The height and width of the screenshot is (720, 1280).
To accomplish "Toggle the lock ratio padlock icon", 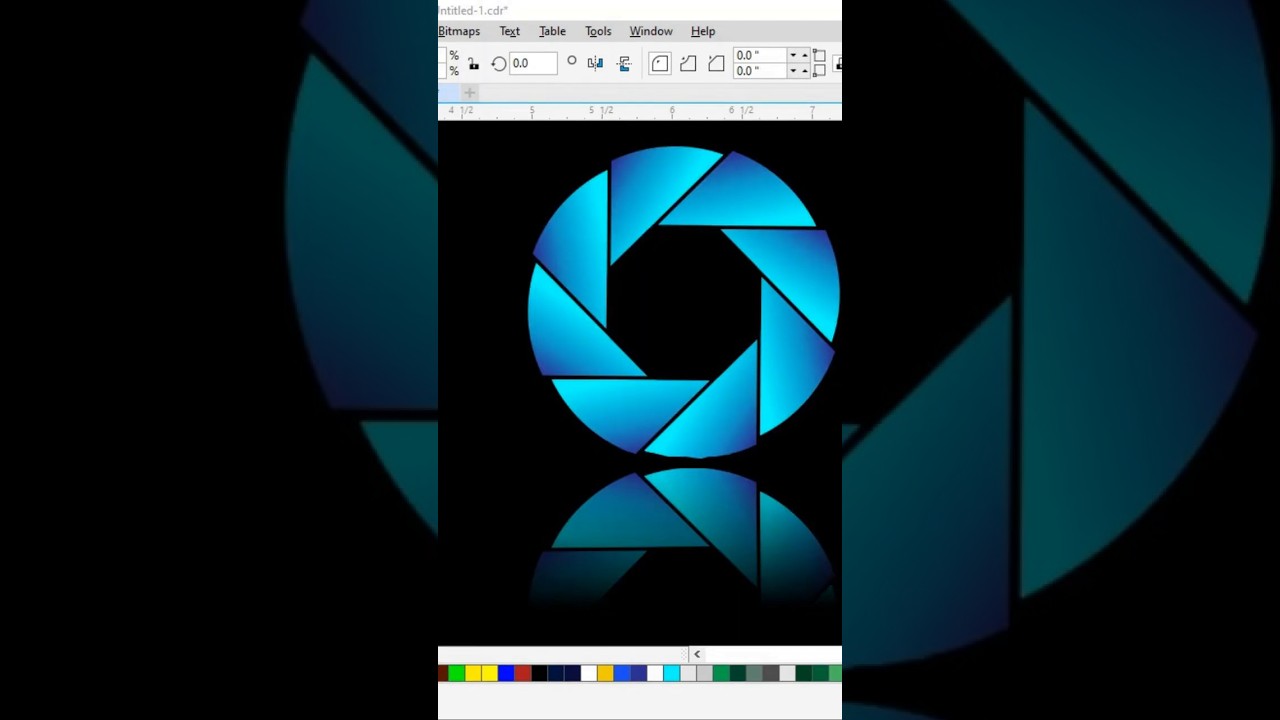I will tap(473, 64).
